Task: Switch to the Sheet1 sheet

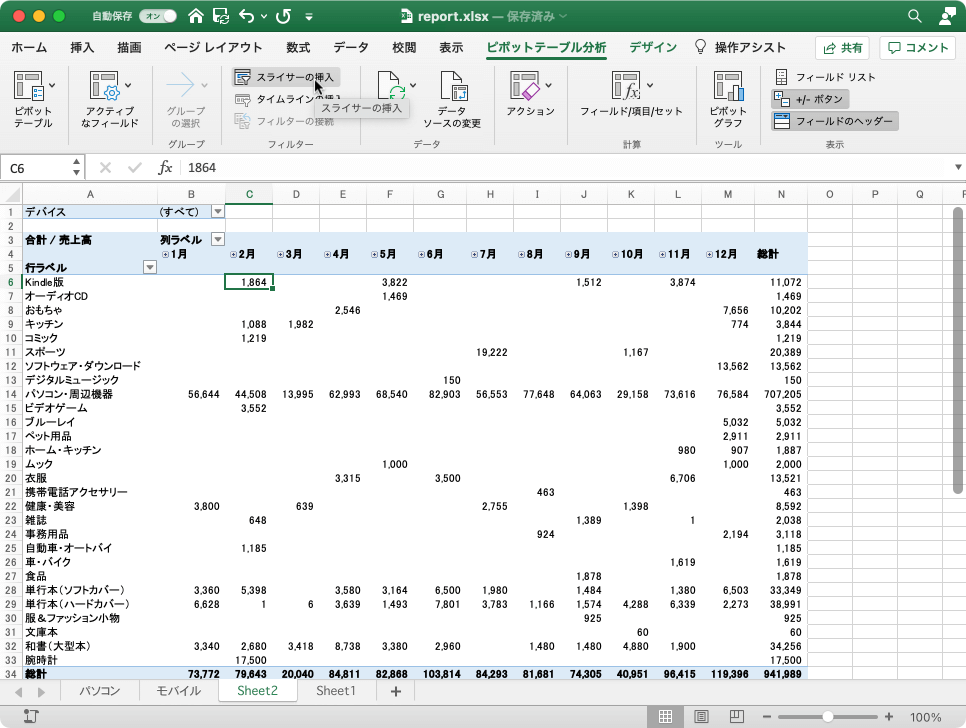Action: pos(336,691)
